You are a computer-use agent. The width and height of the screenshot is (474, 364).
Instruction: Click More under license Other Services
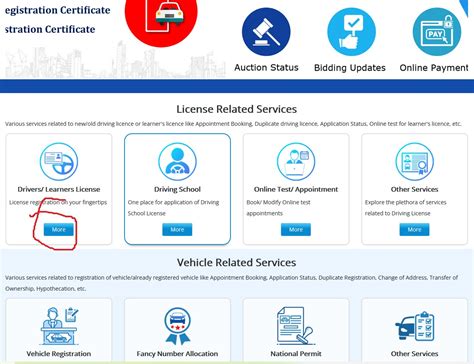(415, 229)
